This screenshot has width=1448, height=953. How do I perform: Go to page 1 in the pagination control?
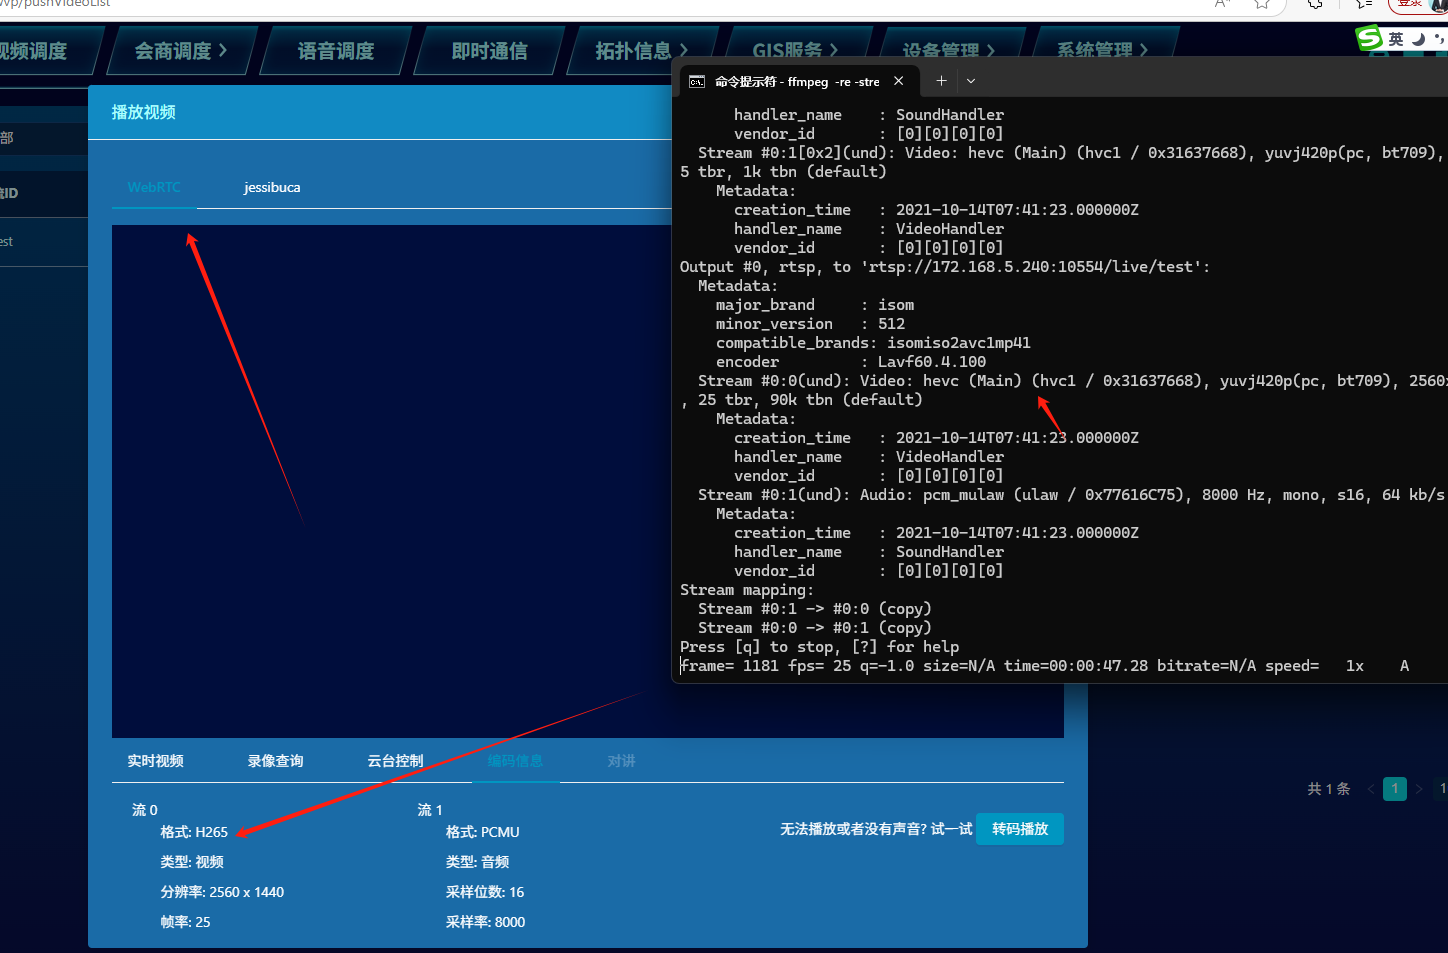[1394, 789]
